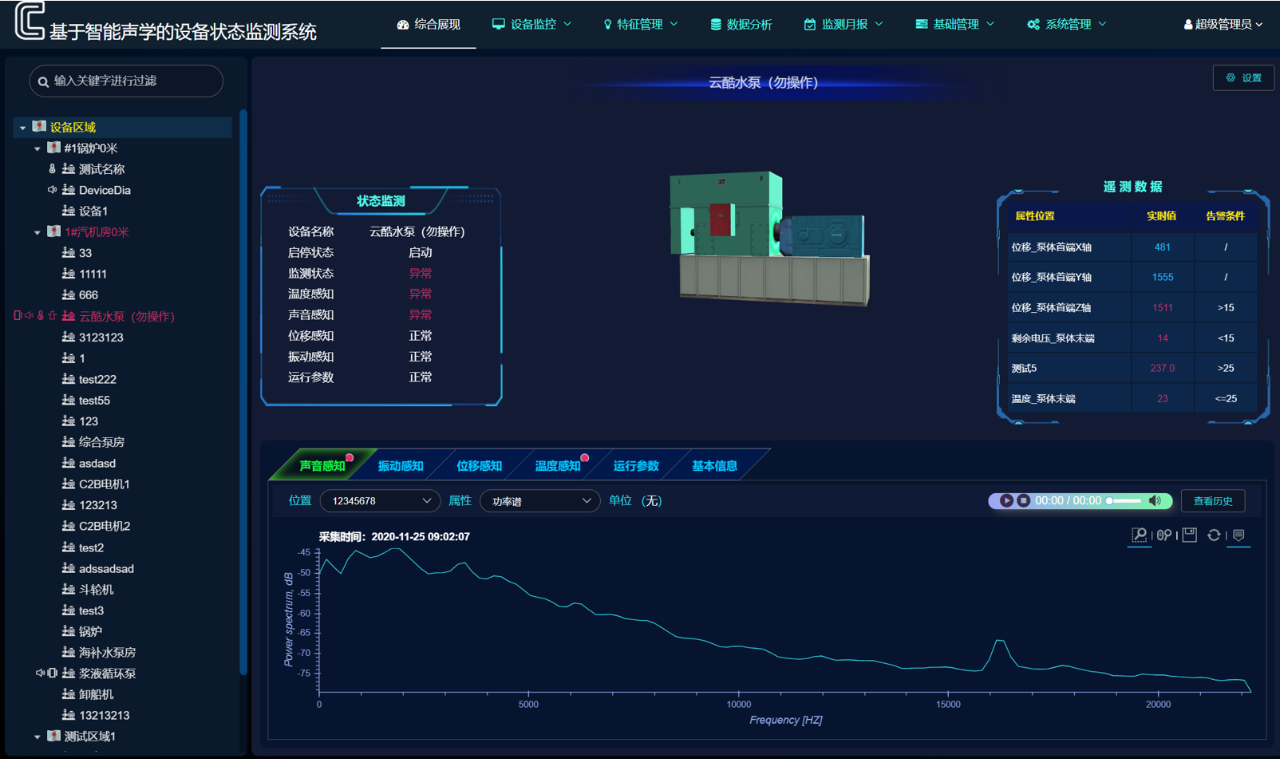Select the area zoom tool on the spectrum chart

1138,535
